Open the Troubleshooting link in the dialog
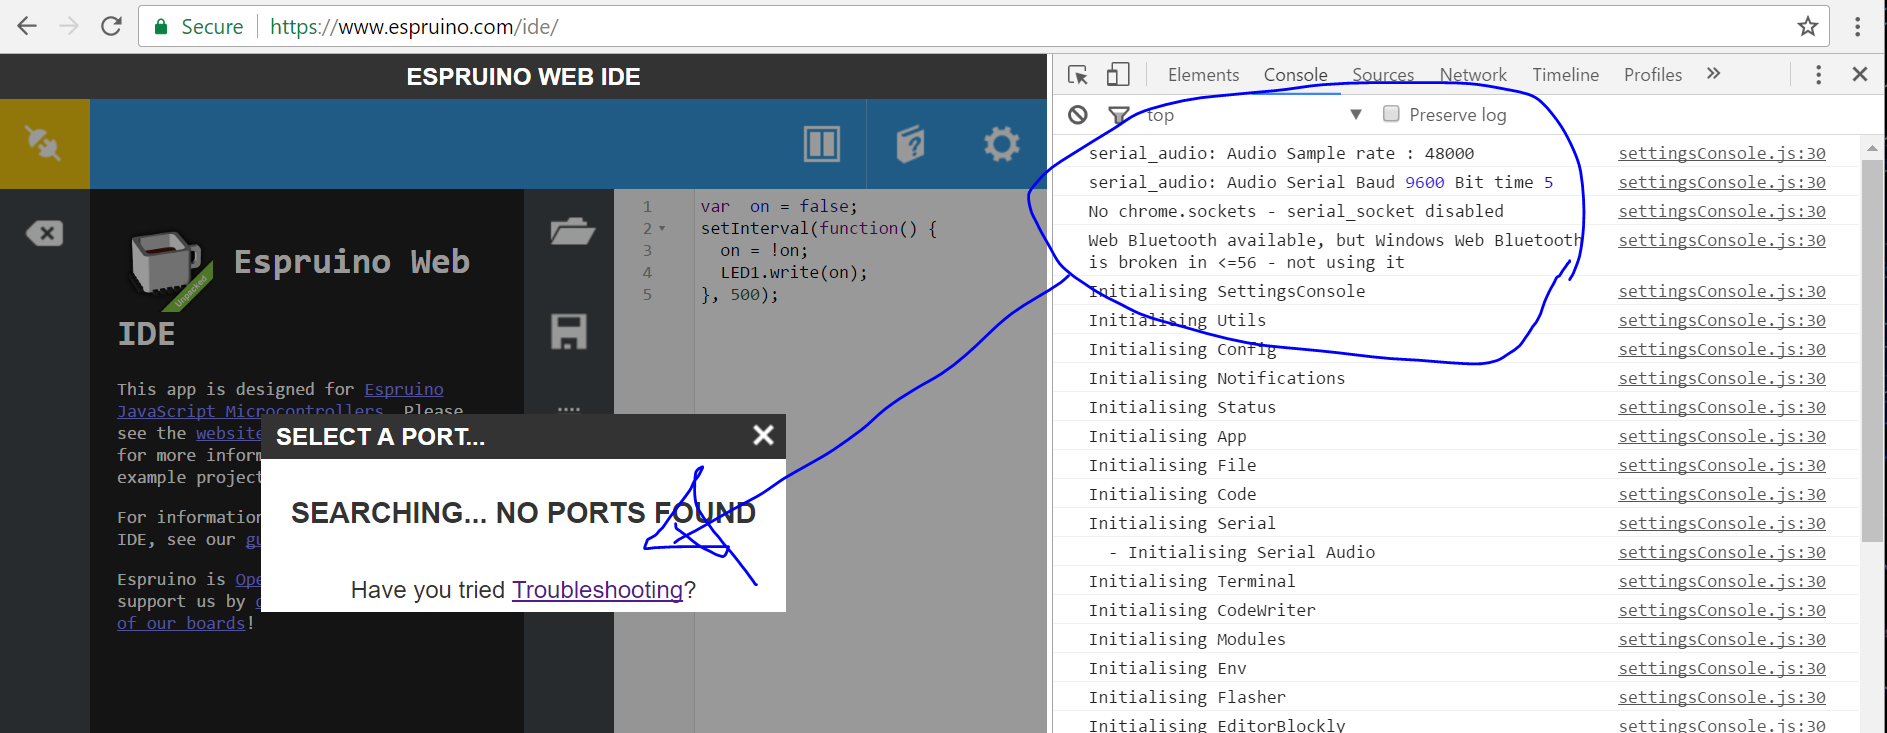 (597, 590)
